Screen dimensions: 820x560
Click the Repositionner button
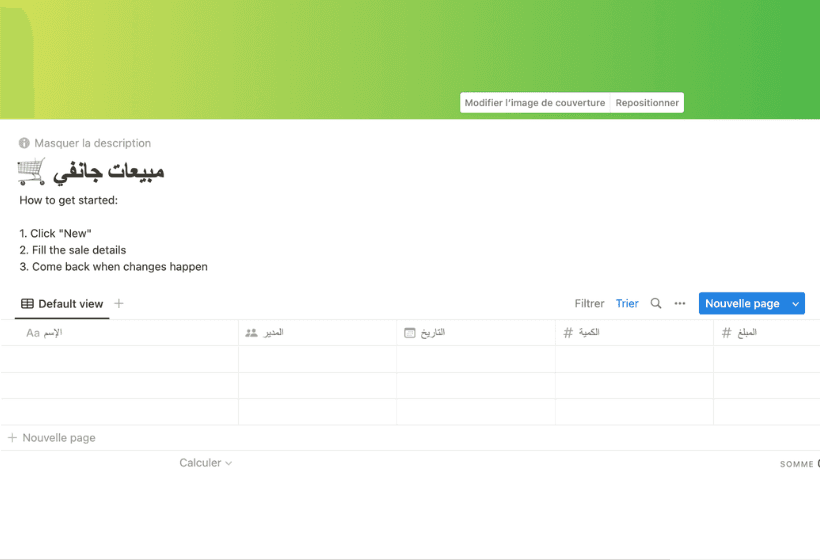[x=647, y=103]
